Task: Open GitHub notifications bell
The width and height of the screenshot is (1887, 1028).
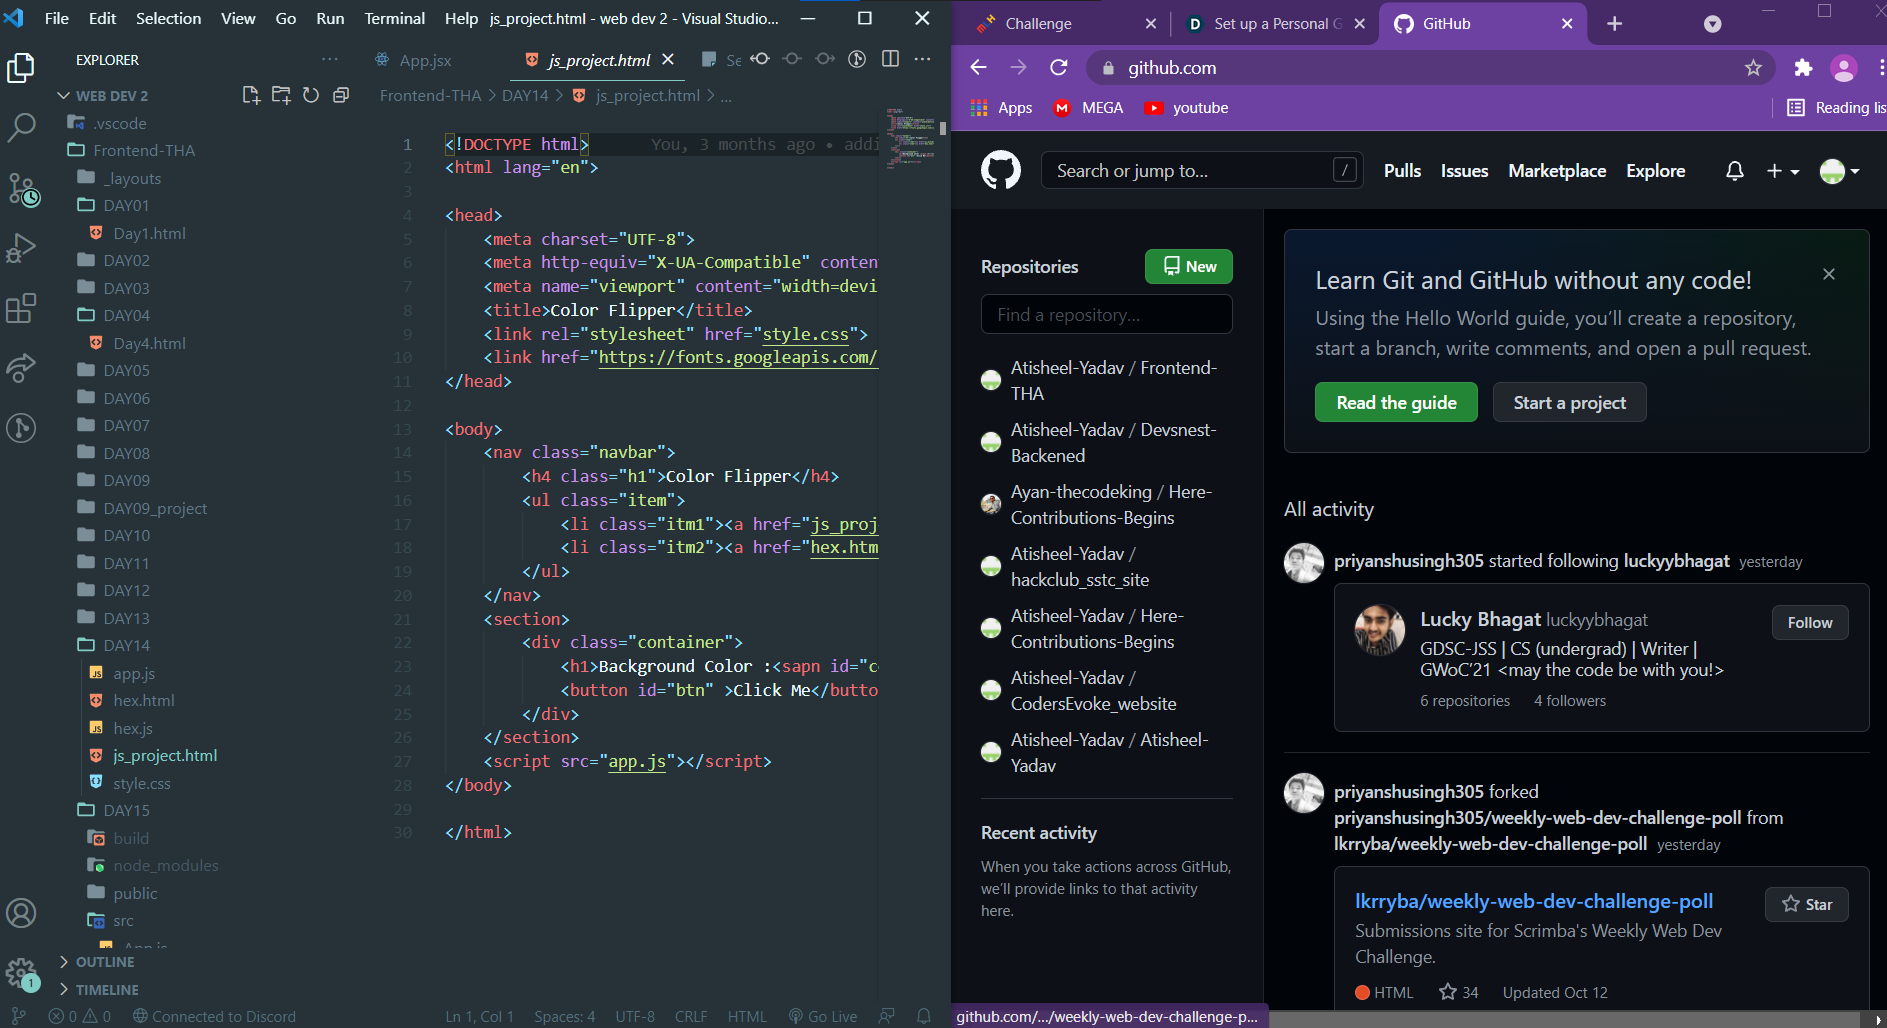Action: [1735, 171]
